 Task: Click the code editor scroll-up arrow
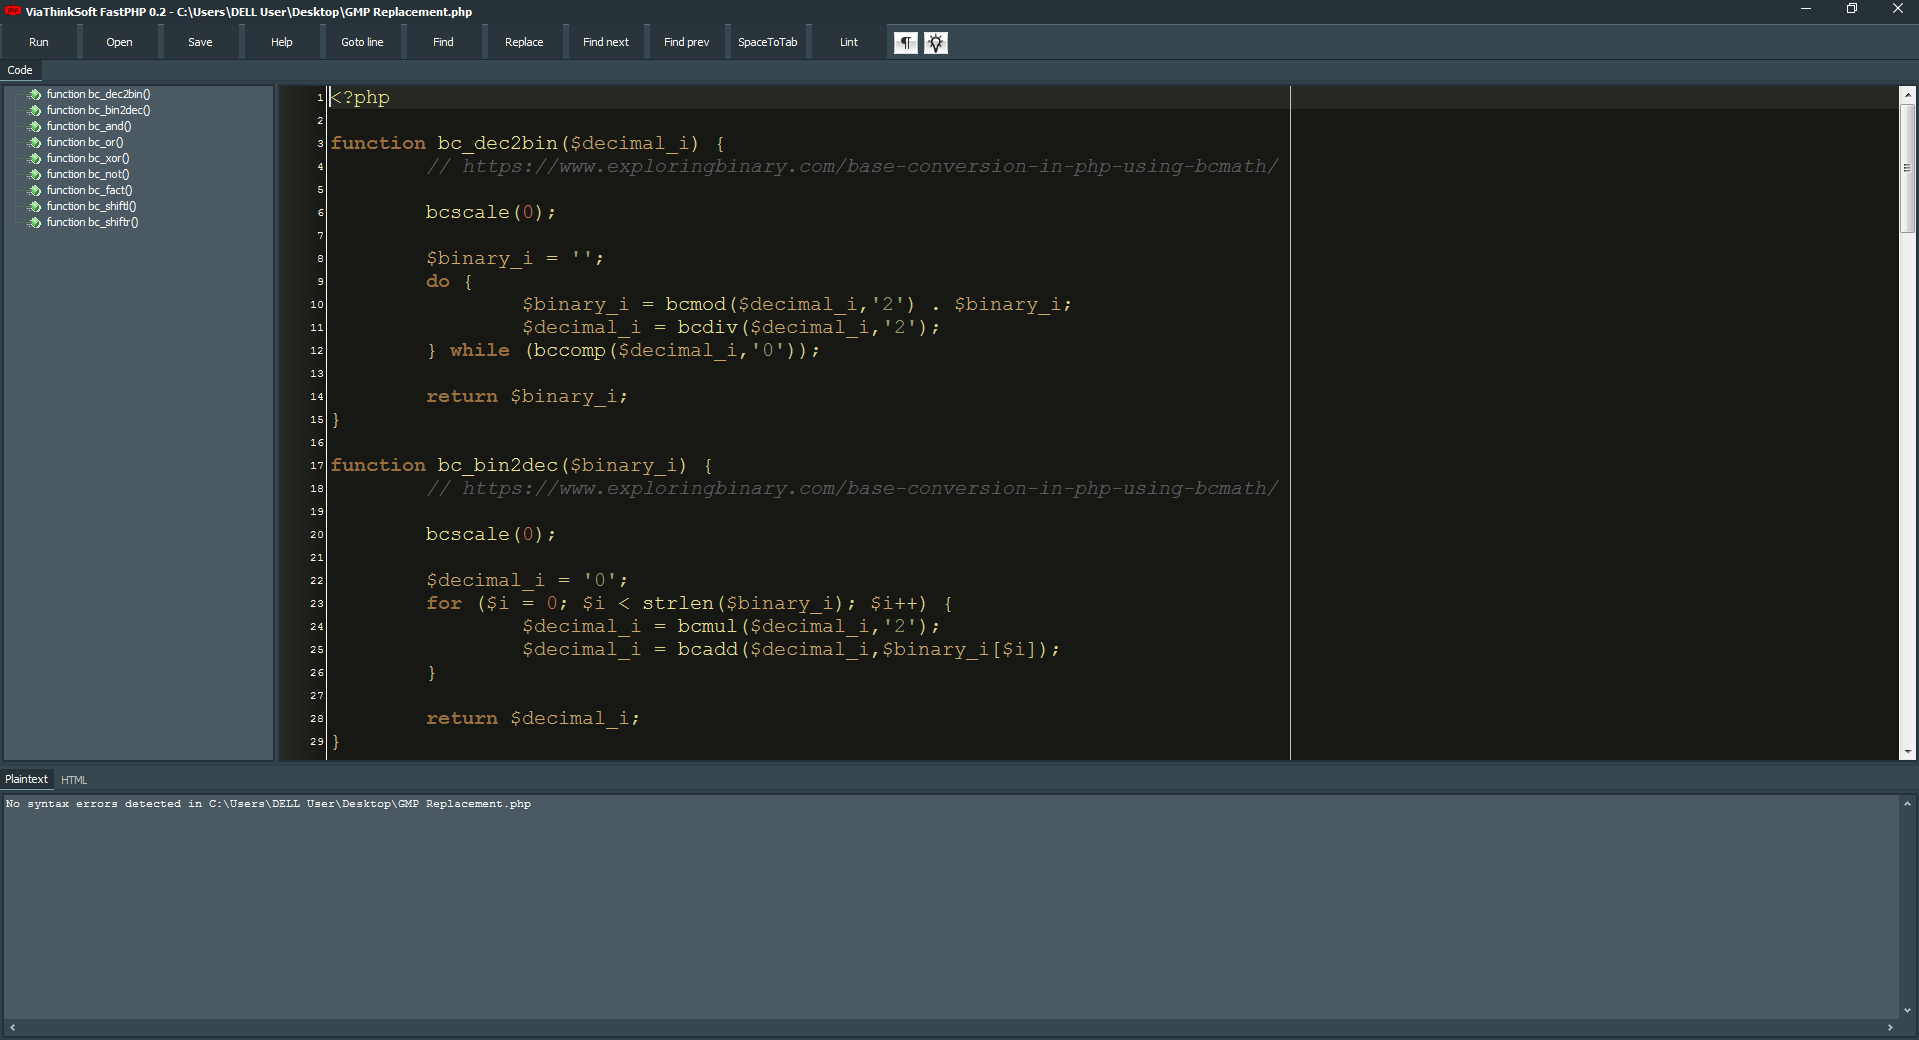pos(1907,94)
